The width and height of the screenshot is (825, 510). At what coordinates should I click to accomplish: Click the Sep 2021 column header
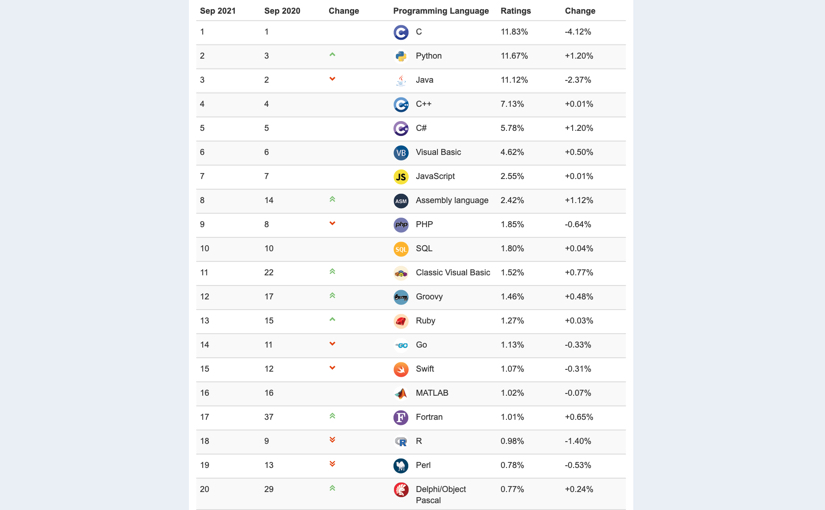(218, 11)
